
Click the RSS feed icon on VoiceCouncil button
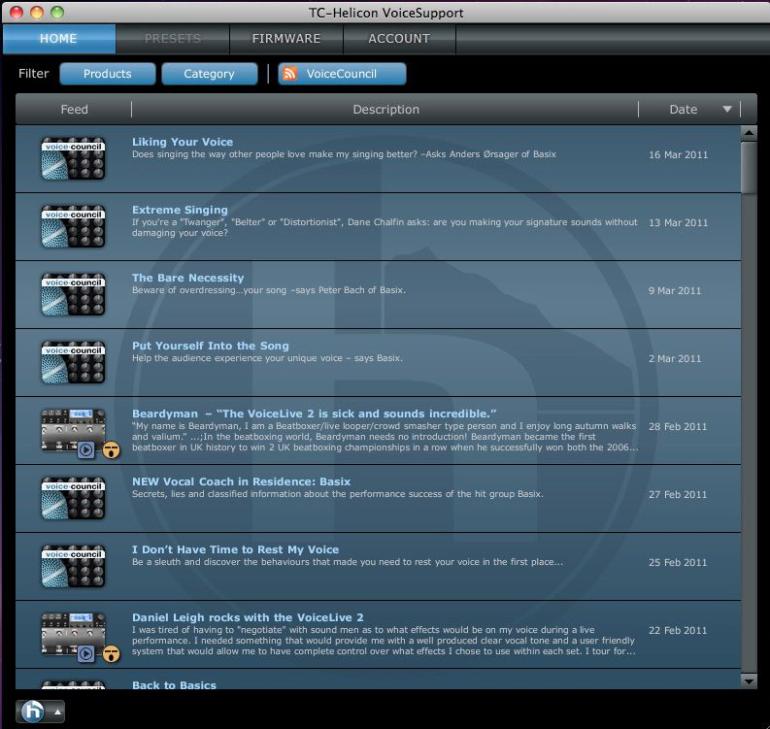[290, 74]
